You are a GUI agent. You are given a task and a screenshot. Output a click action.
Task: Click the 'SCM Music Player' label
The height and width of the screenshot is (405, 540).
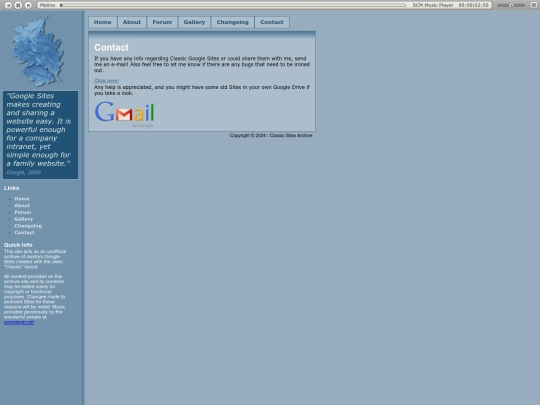pos(433,5)
